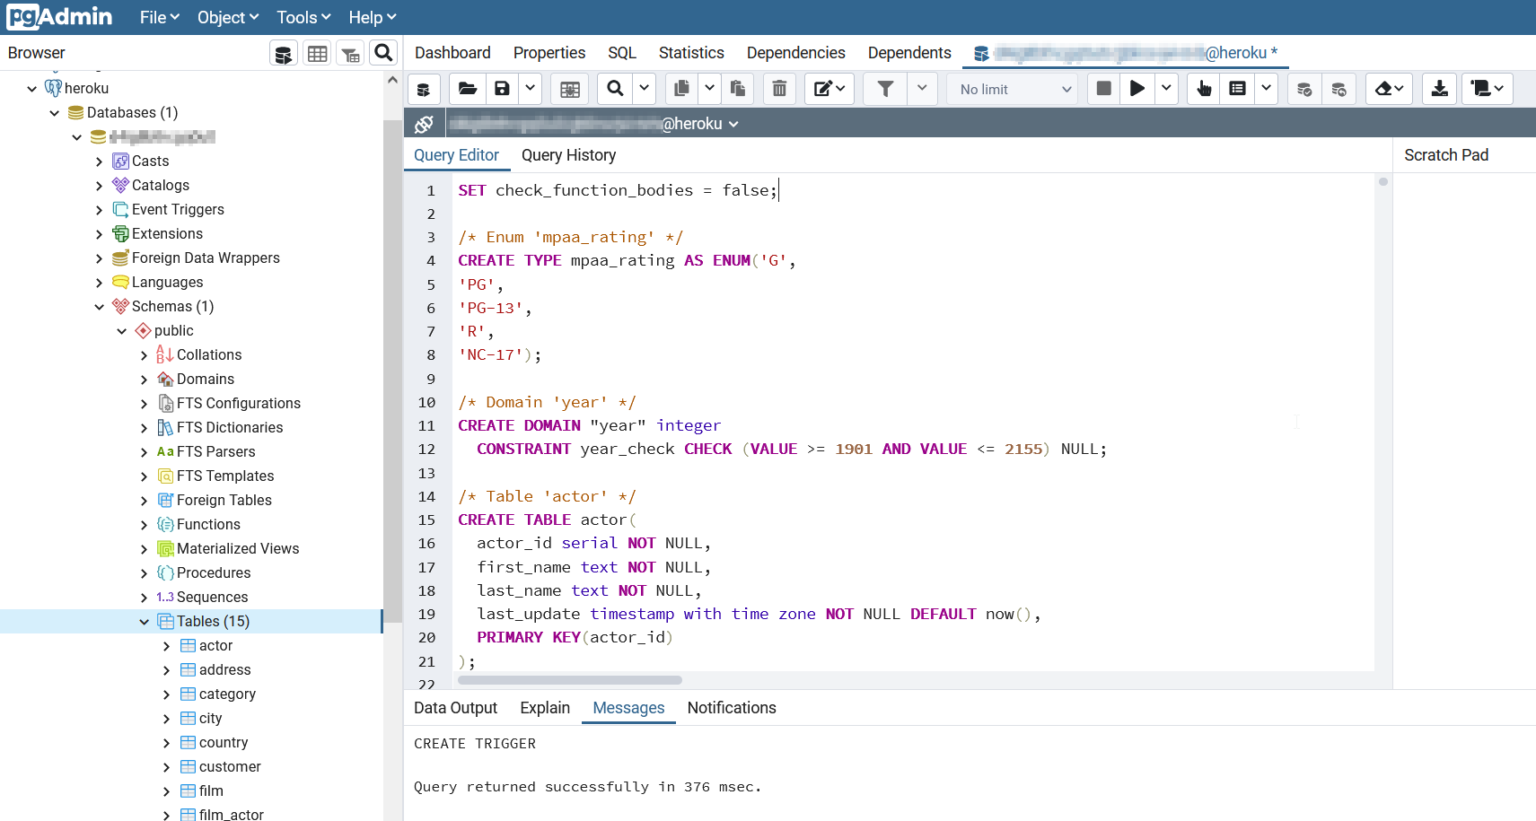Open the Data Output tab

[x=455, y=708]
